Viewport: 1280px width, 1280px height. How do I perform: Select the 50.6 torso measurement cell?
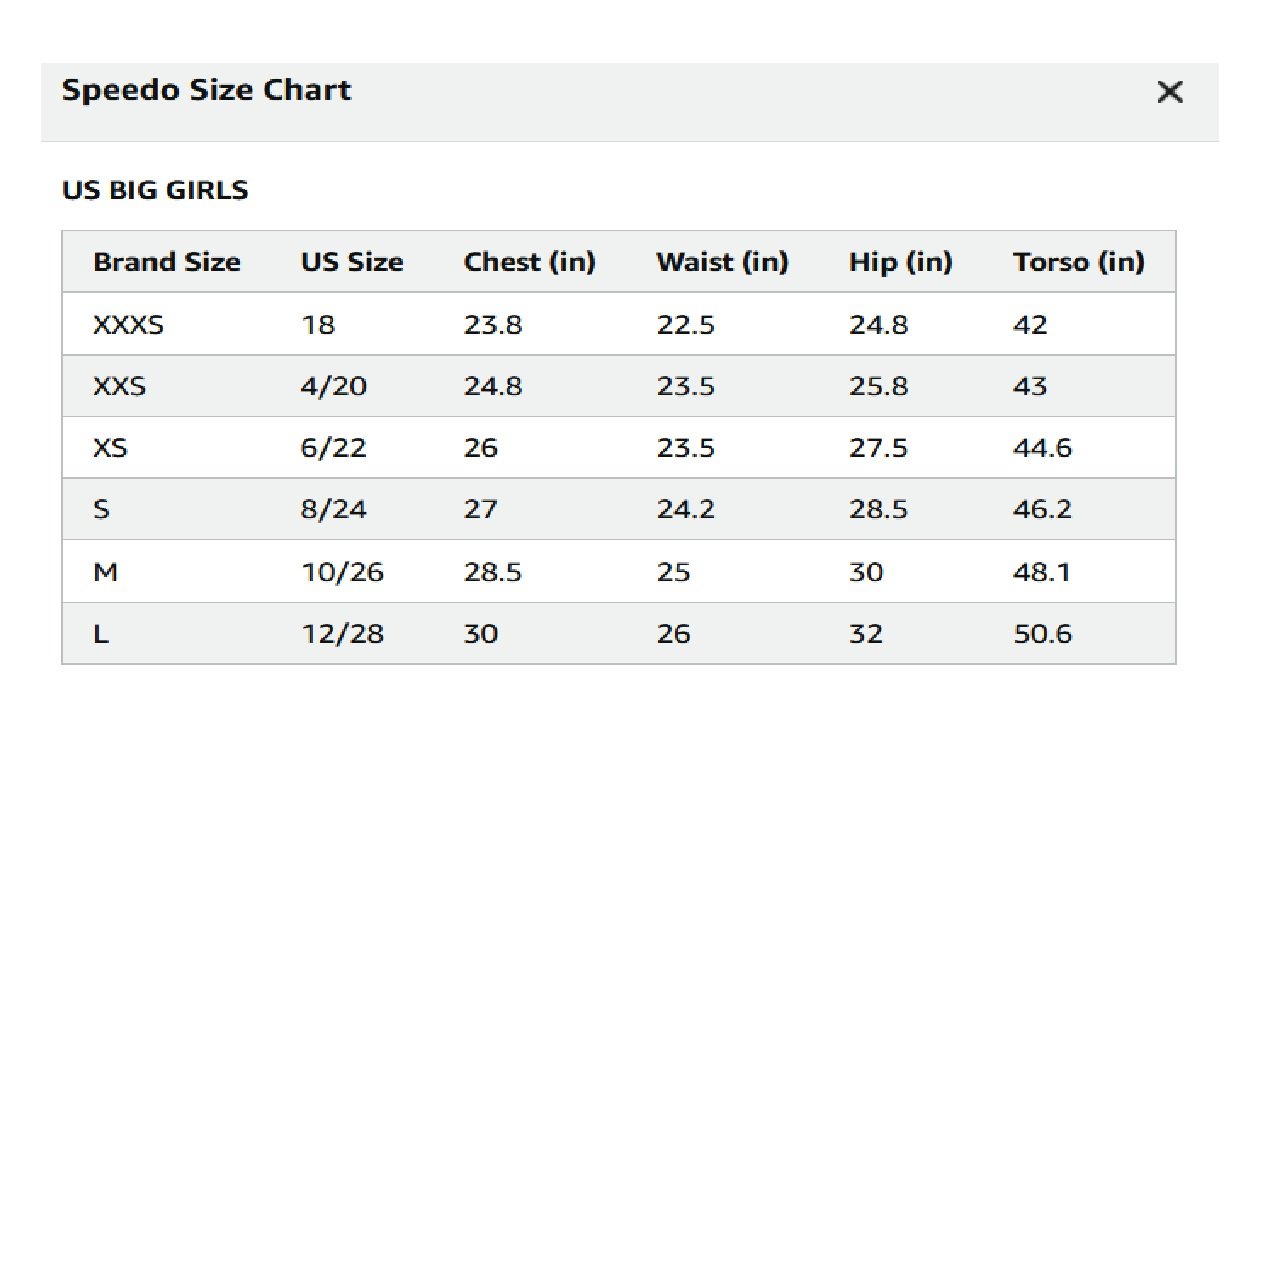1042,634
